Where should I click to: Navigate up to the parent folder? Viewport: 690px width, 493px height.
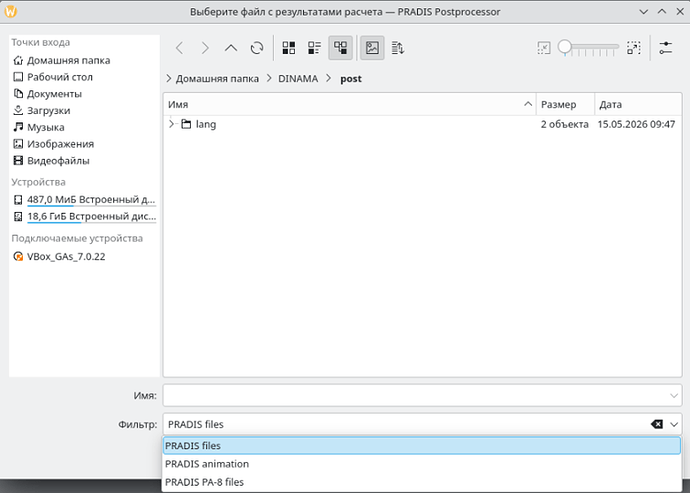tap(231, 48)
